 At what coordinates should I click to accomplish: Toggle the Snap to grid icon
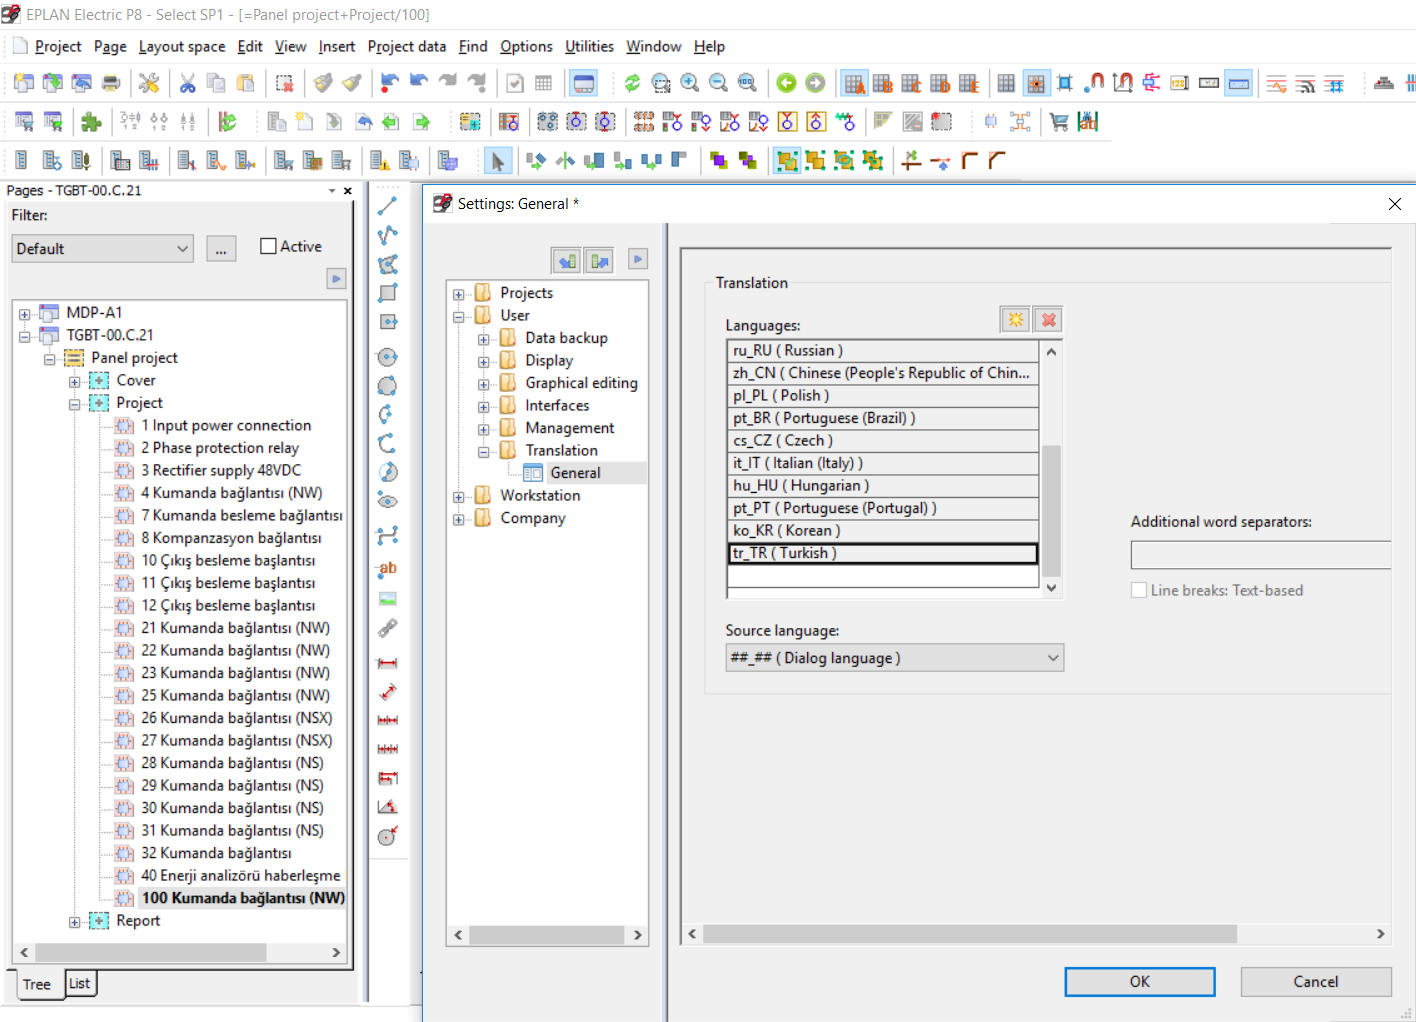pos(1036,83)
